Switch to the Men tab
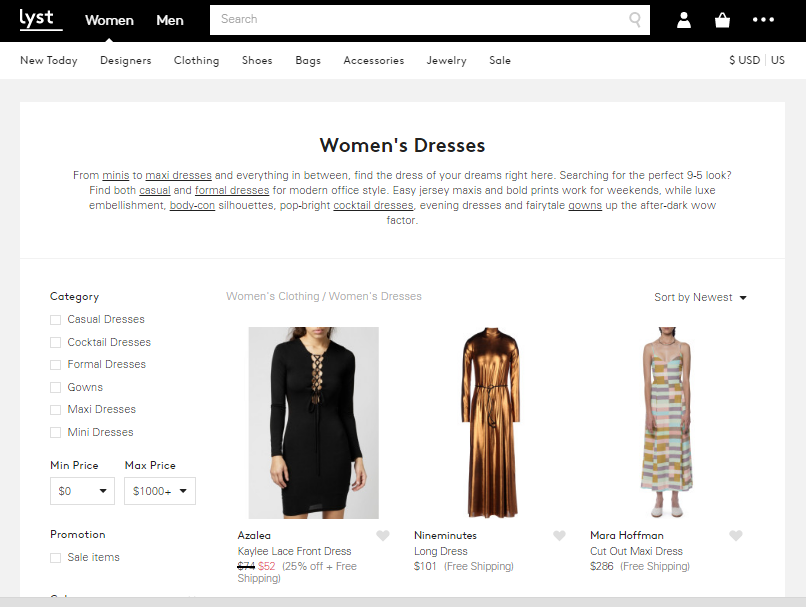This screenshot has height=607, width=806. [x=170, y=20]
